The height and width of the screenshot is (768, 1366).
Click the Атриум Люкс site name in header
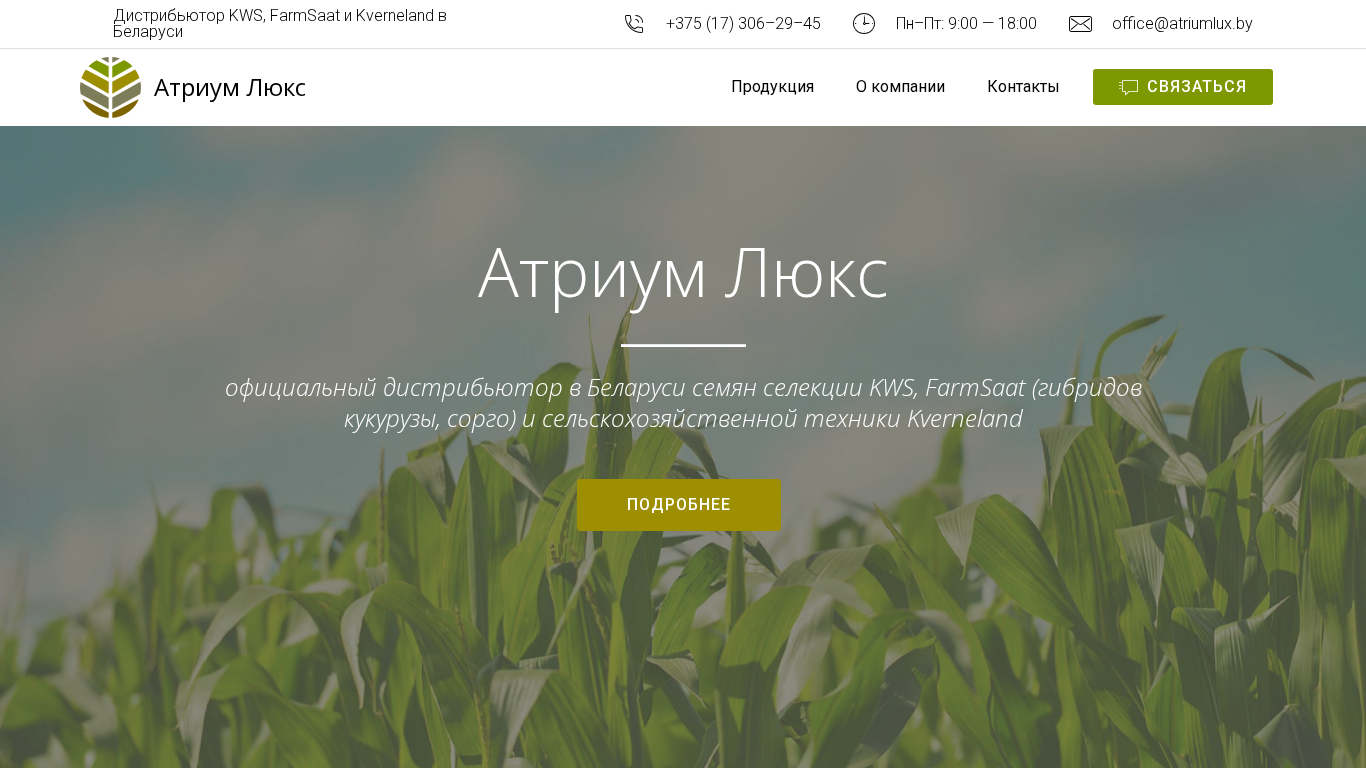pos(230,87)
